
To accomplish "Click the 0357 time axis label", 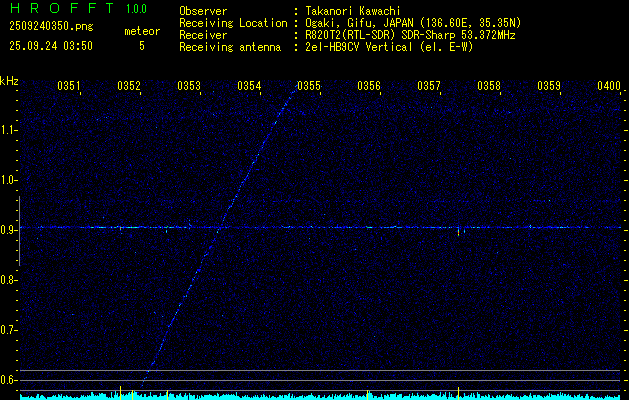I will click(429, 86).
